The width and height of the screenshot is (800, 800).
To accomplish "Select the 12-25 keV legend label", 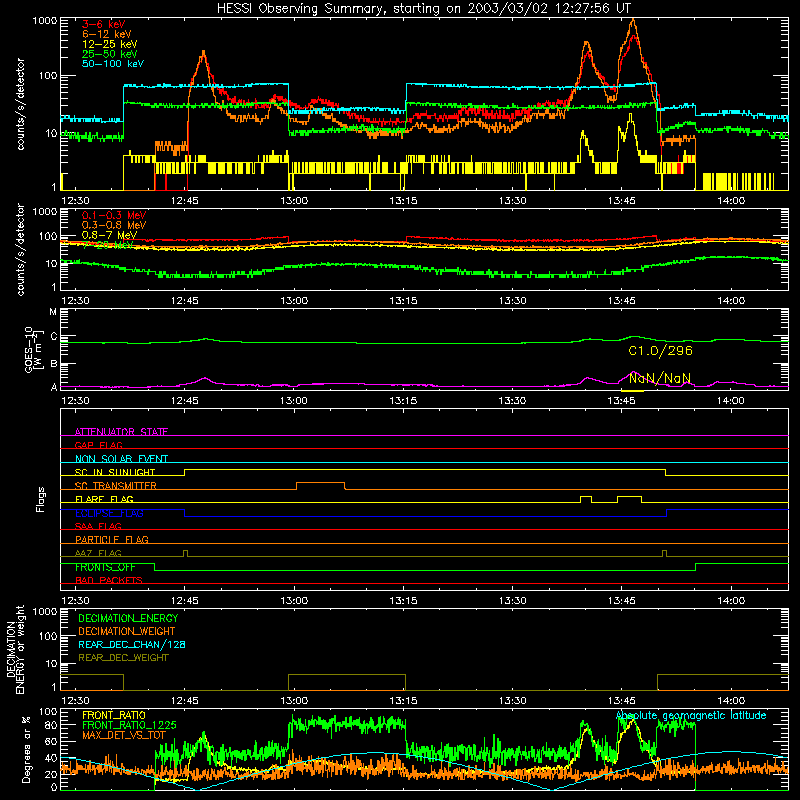I will (x=109, y=44).
